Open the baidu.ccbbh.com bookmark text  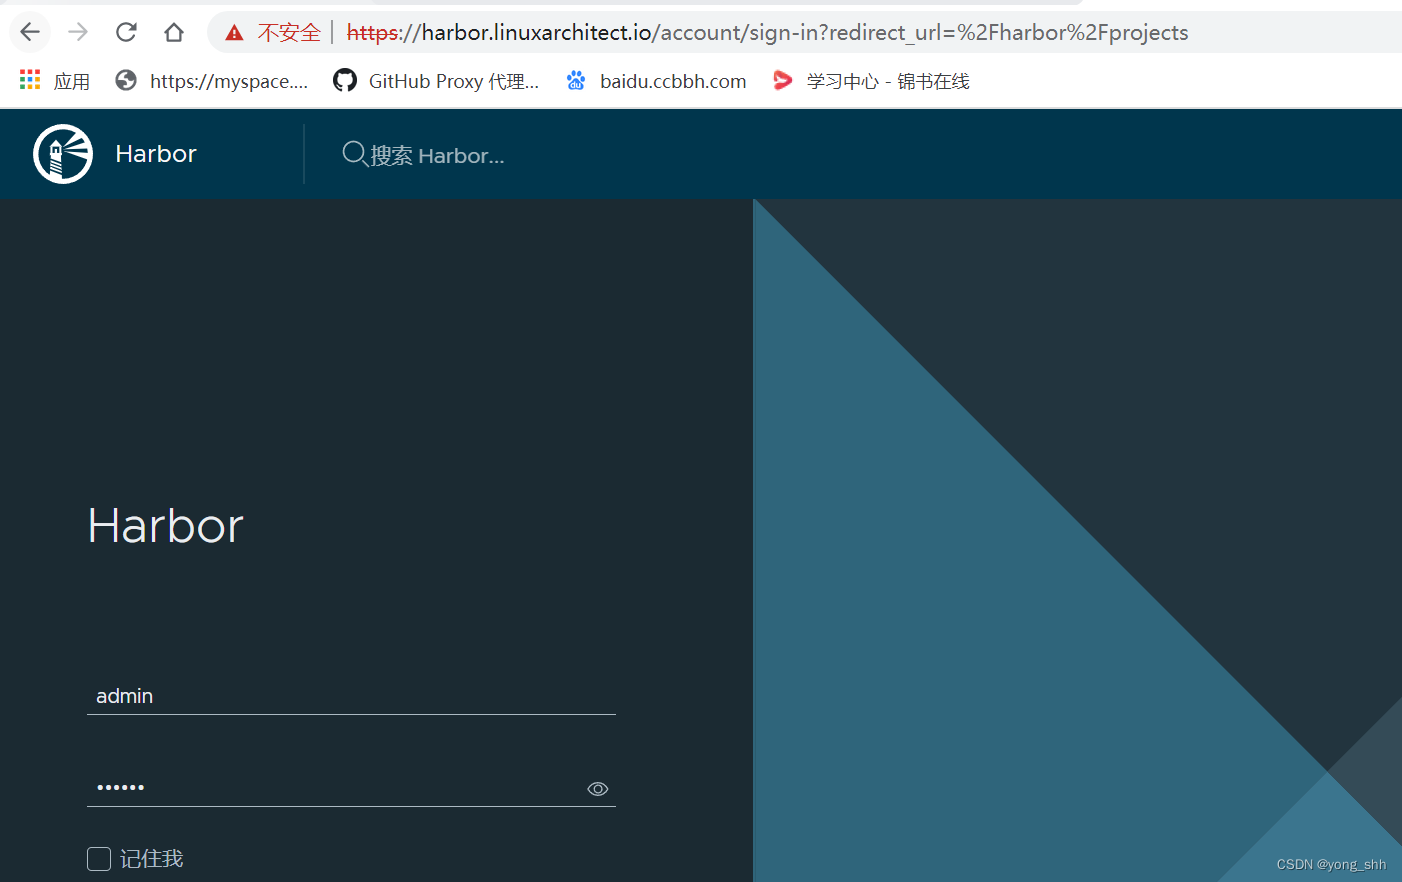[673, 81]
